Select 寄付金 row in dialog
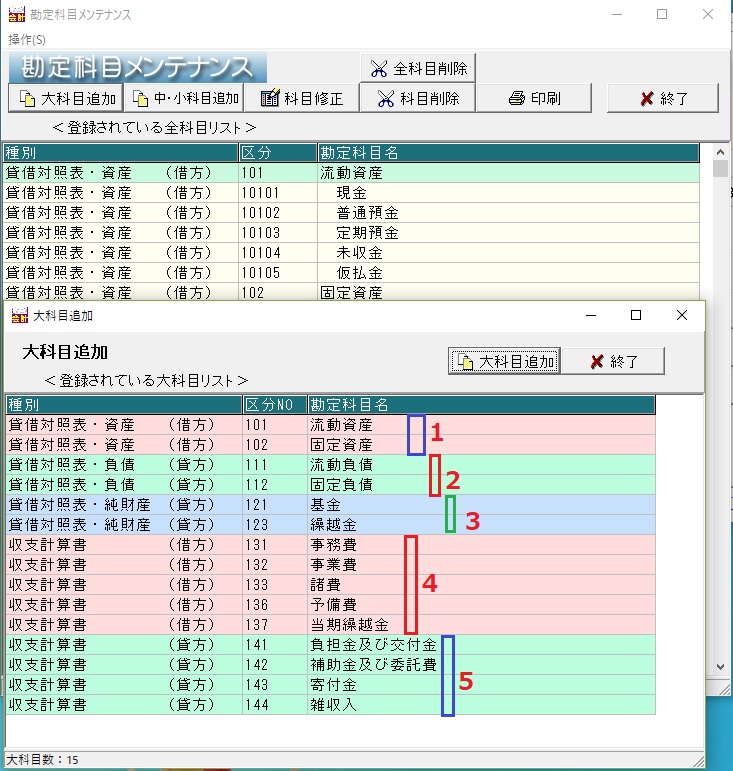The height and width of the screenshot is (771, 733). (330, 685)
